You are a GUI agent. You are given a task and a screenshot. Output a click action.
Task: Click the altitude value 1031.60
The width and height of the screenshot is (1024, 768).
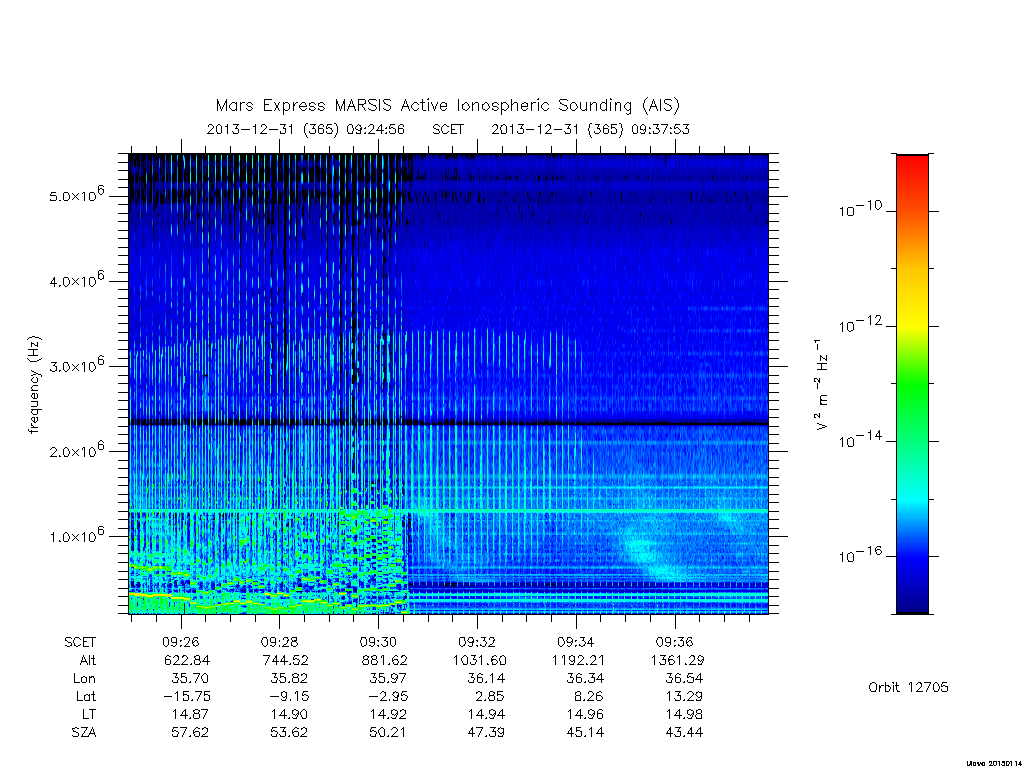pyautogui.click(x=479, y=660)
